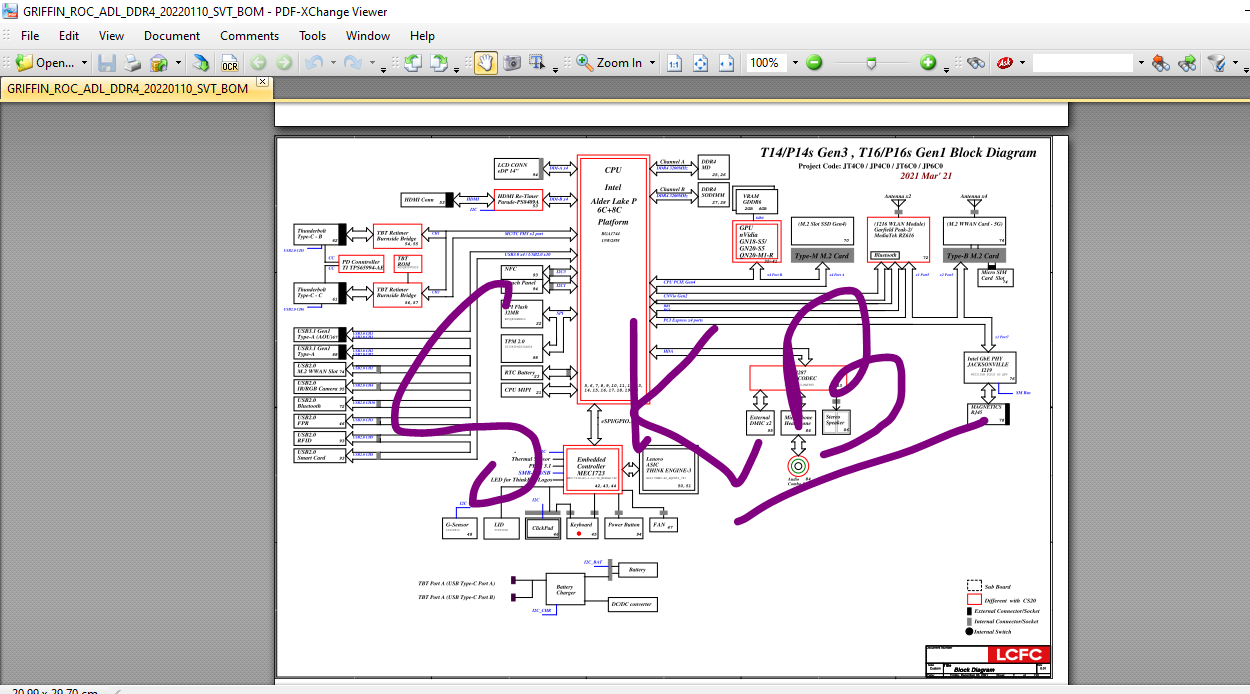Open the View menu
The image size is (1250, 694).
click(112, 35)
